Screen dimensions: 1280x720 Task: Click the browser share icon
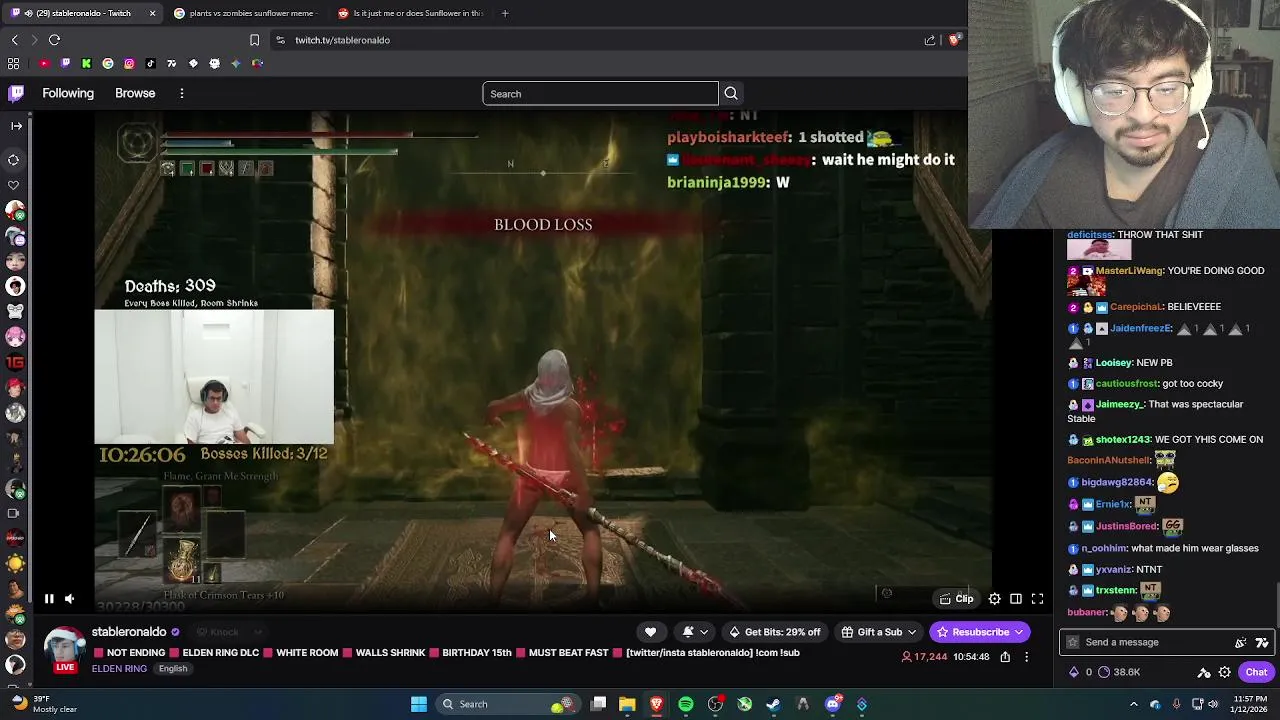pos(929,40)
